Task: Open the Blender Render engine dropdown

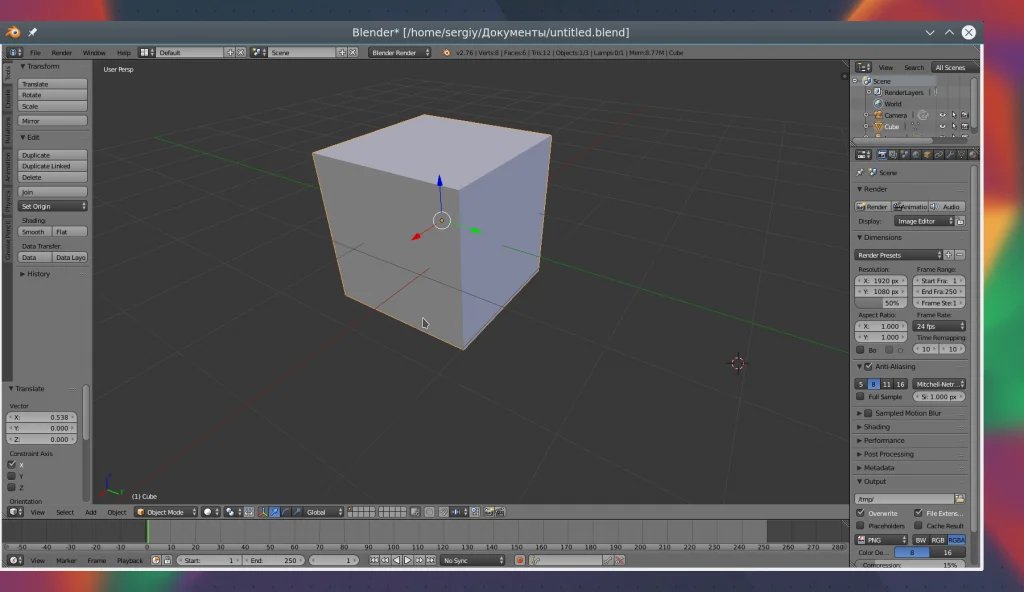Action: coord(400,52)
